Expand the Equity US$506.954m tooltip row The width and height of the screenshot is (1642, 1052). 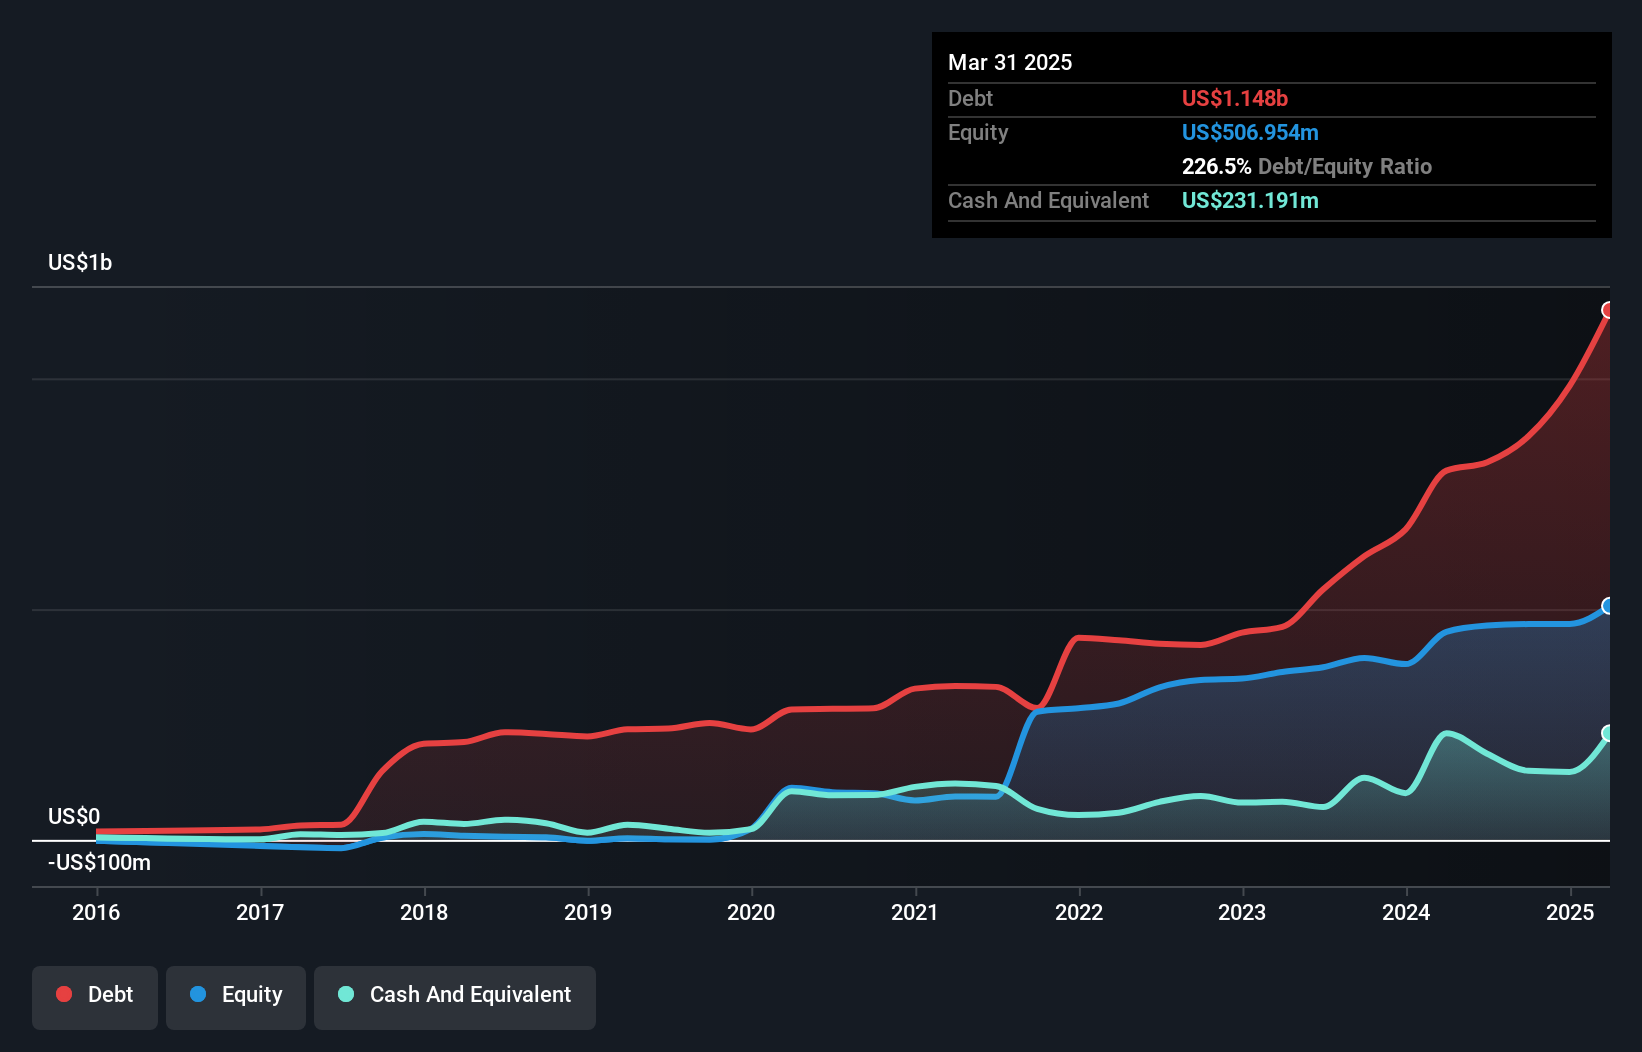click(1250, 132)
